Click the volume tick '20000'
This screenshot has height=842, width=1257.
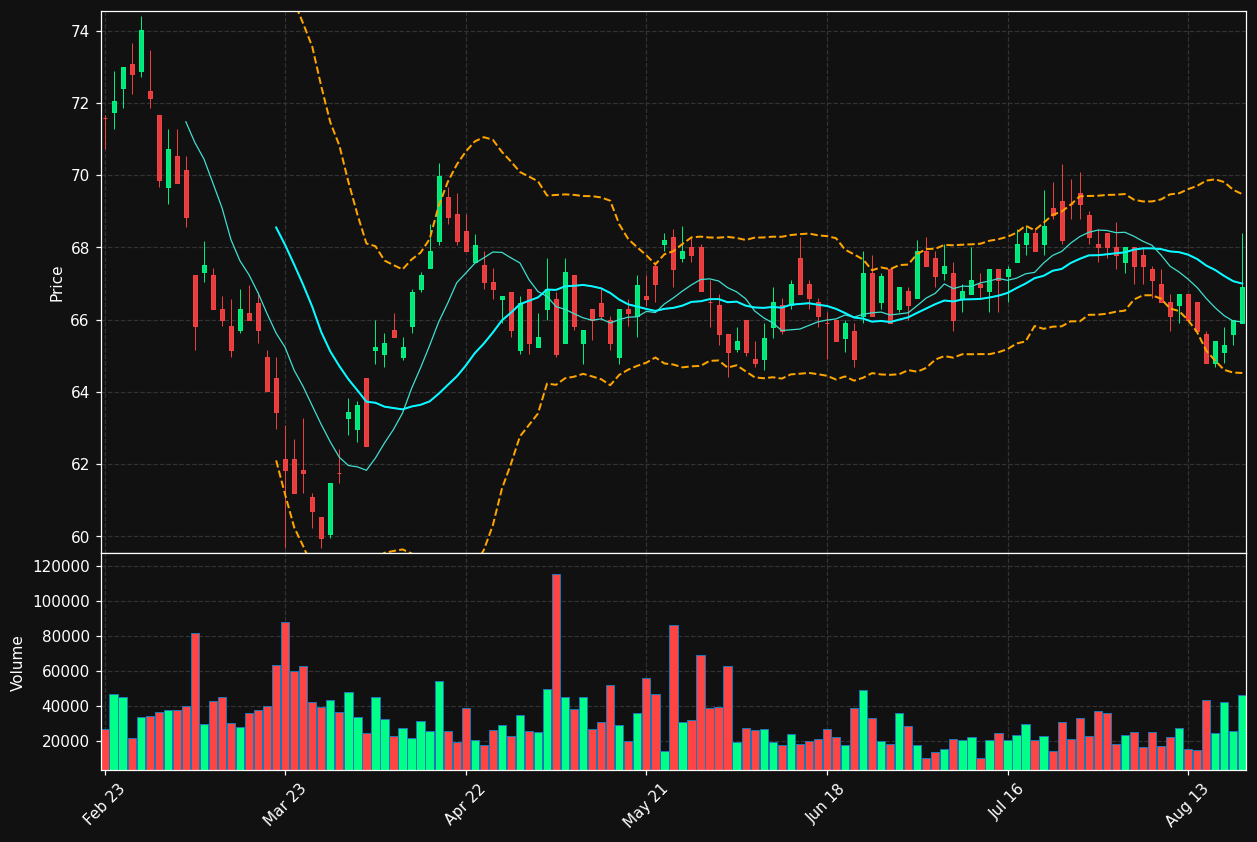tap(66, 742)
